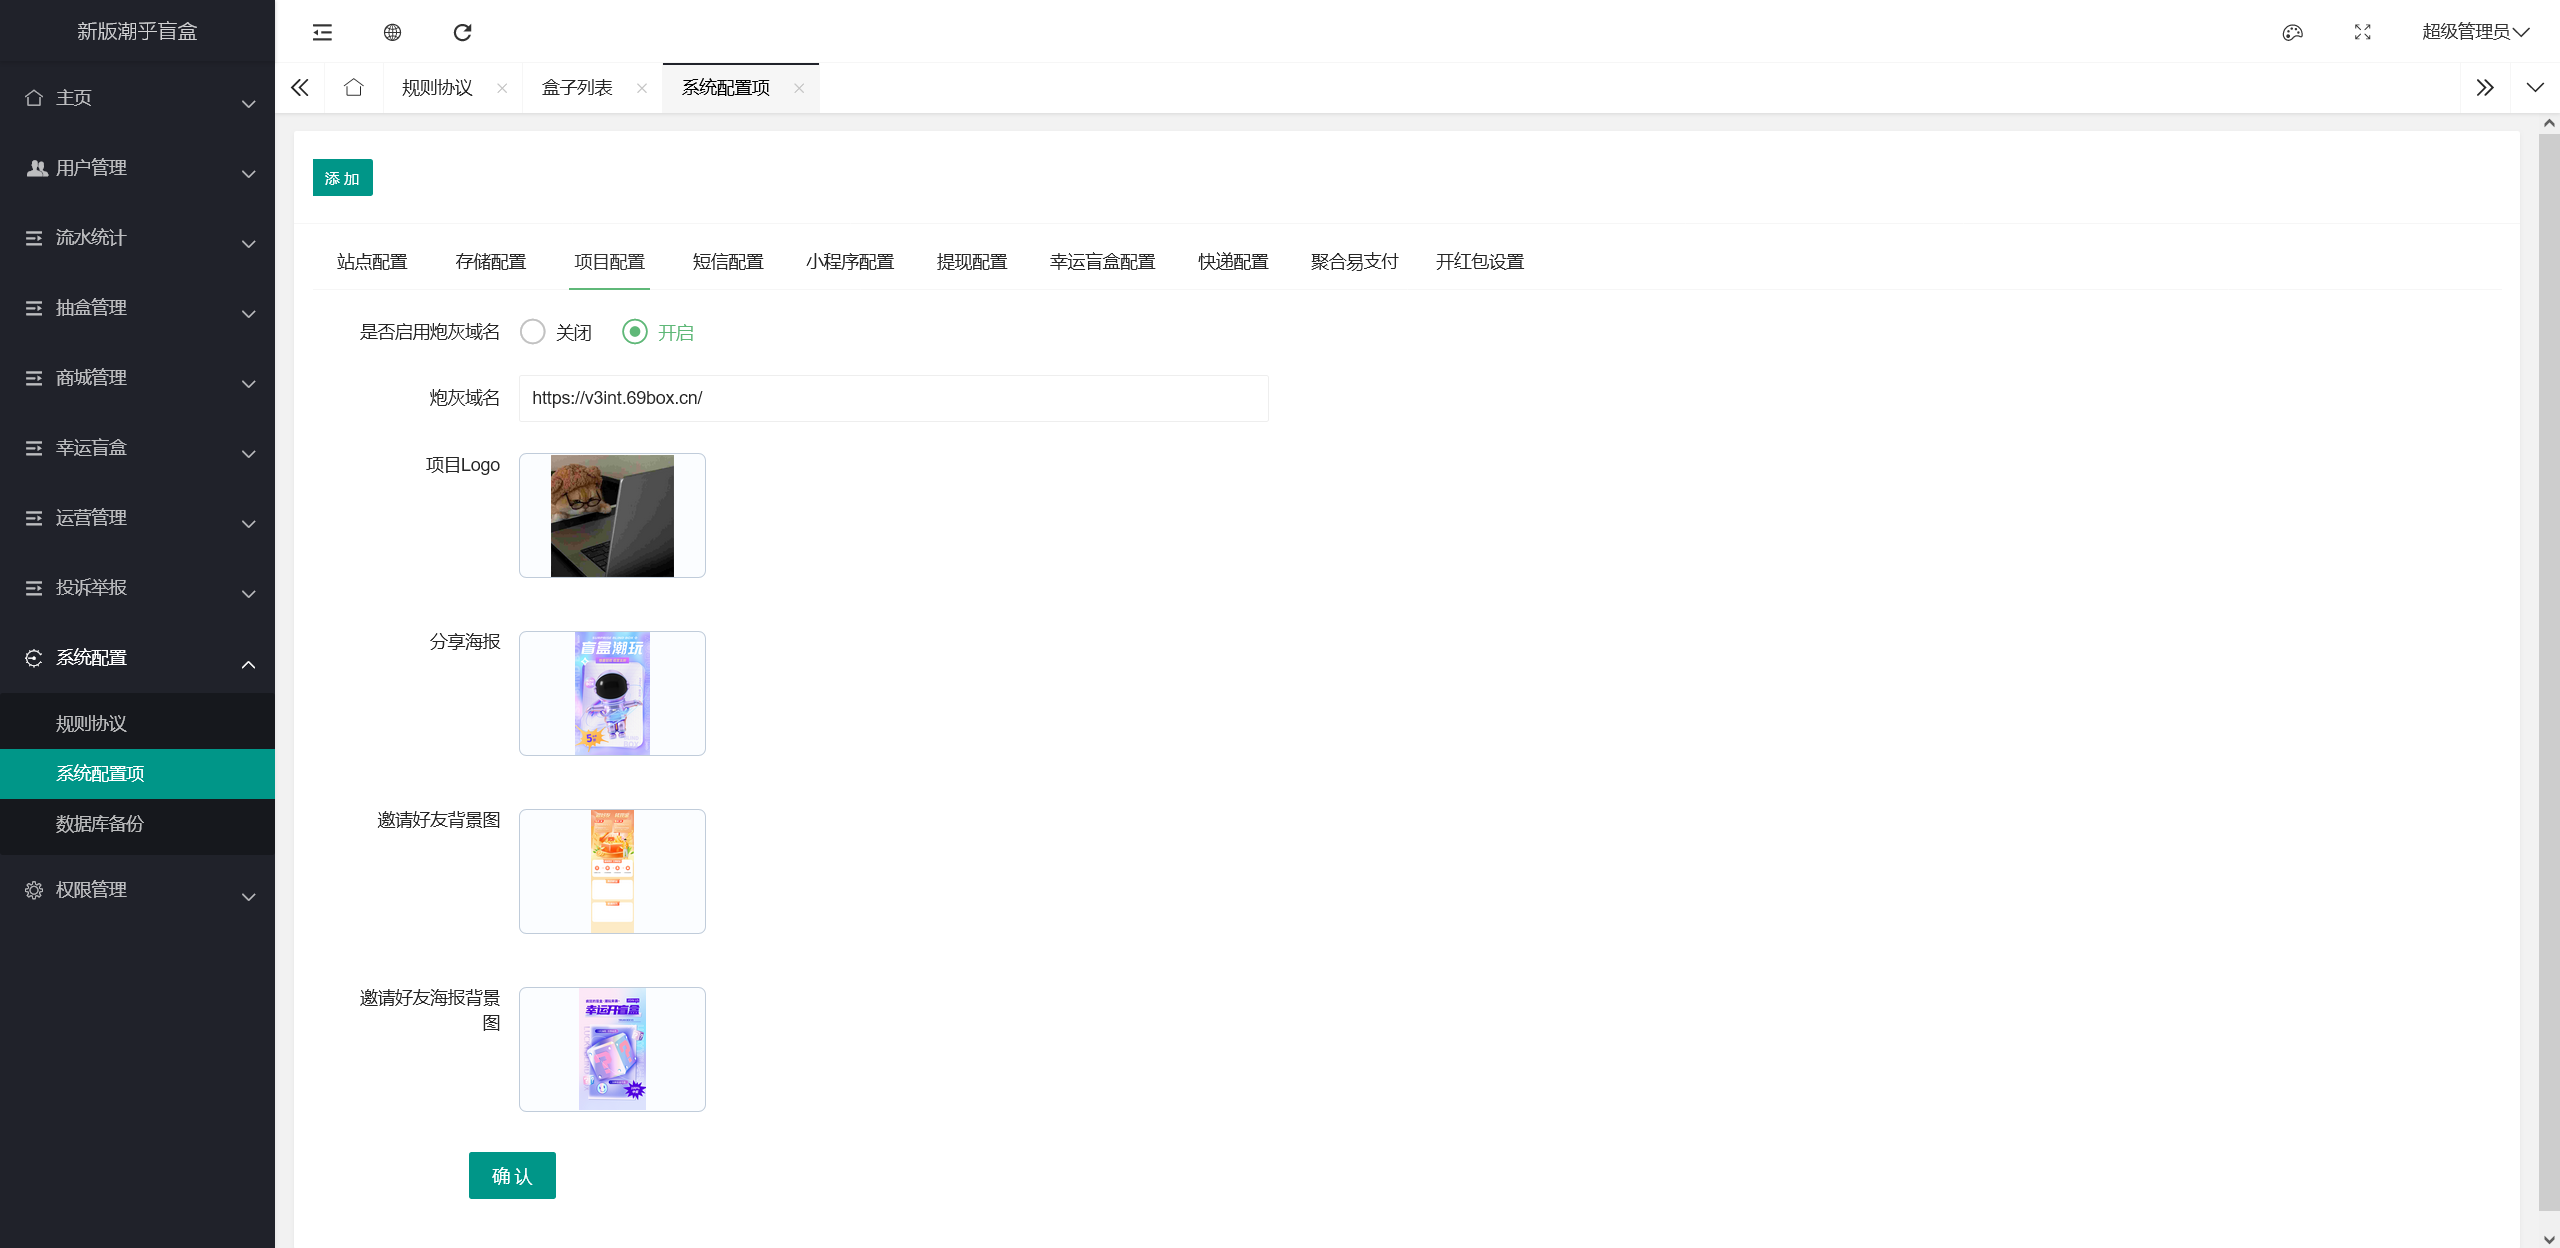Screen dimensions: 2560x1248
Task: Click the 添加 button
Action: [x=342, y=177]
